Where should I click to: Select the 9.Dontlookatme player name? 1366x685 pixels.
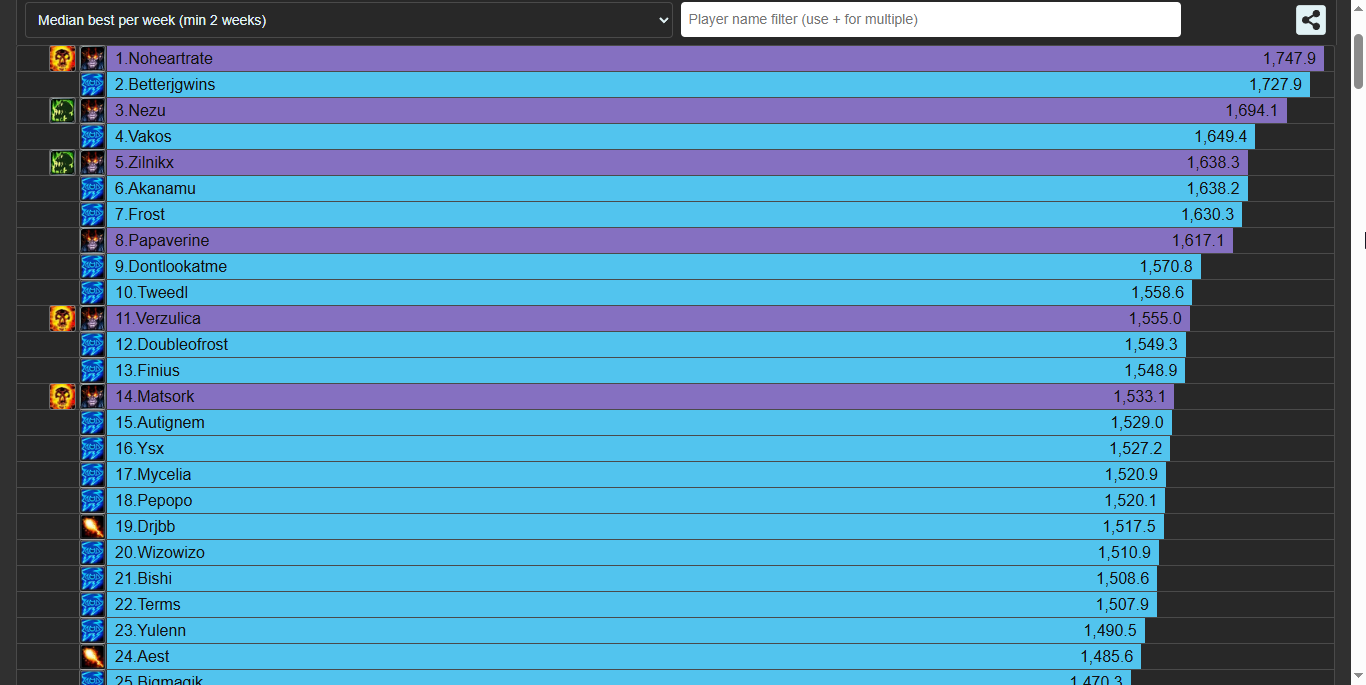coord(171,267)
